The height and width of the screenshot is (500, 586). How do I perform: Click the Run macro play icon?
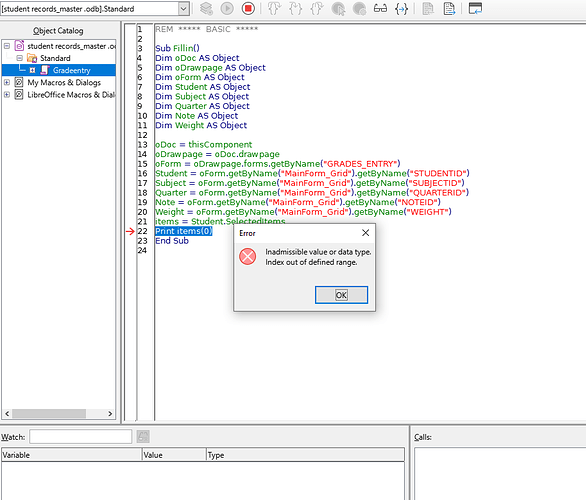coord(227,8)
